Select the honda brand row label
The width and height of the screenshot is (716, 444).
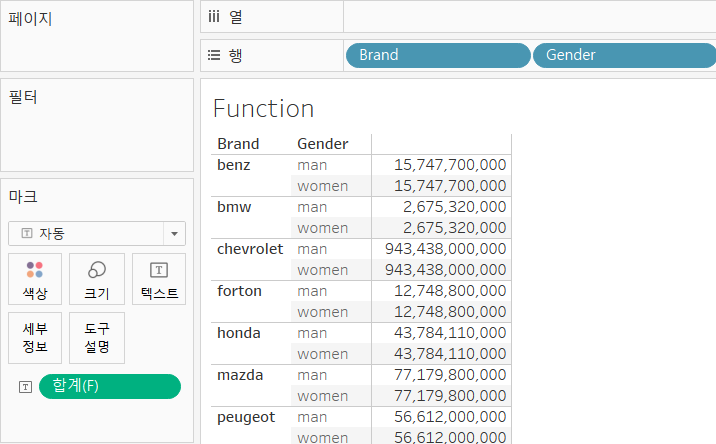pyautogui.click(x=238, y=333)
